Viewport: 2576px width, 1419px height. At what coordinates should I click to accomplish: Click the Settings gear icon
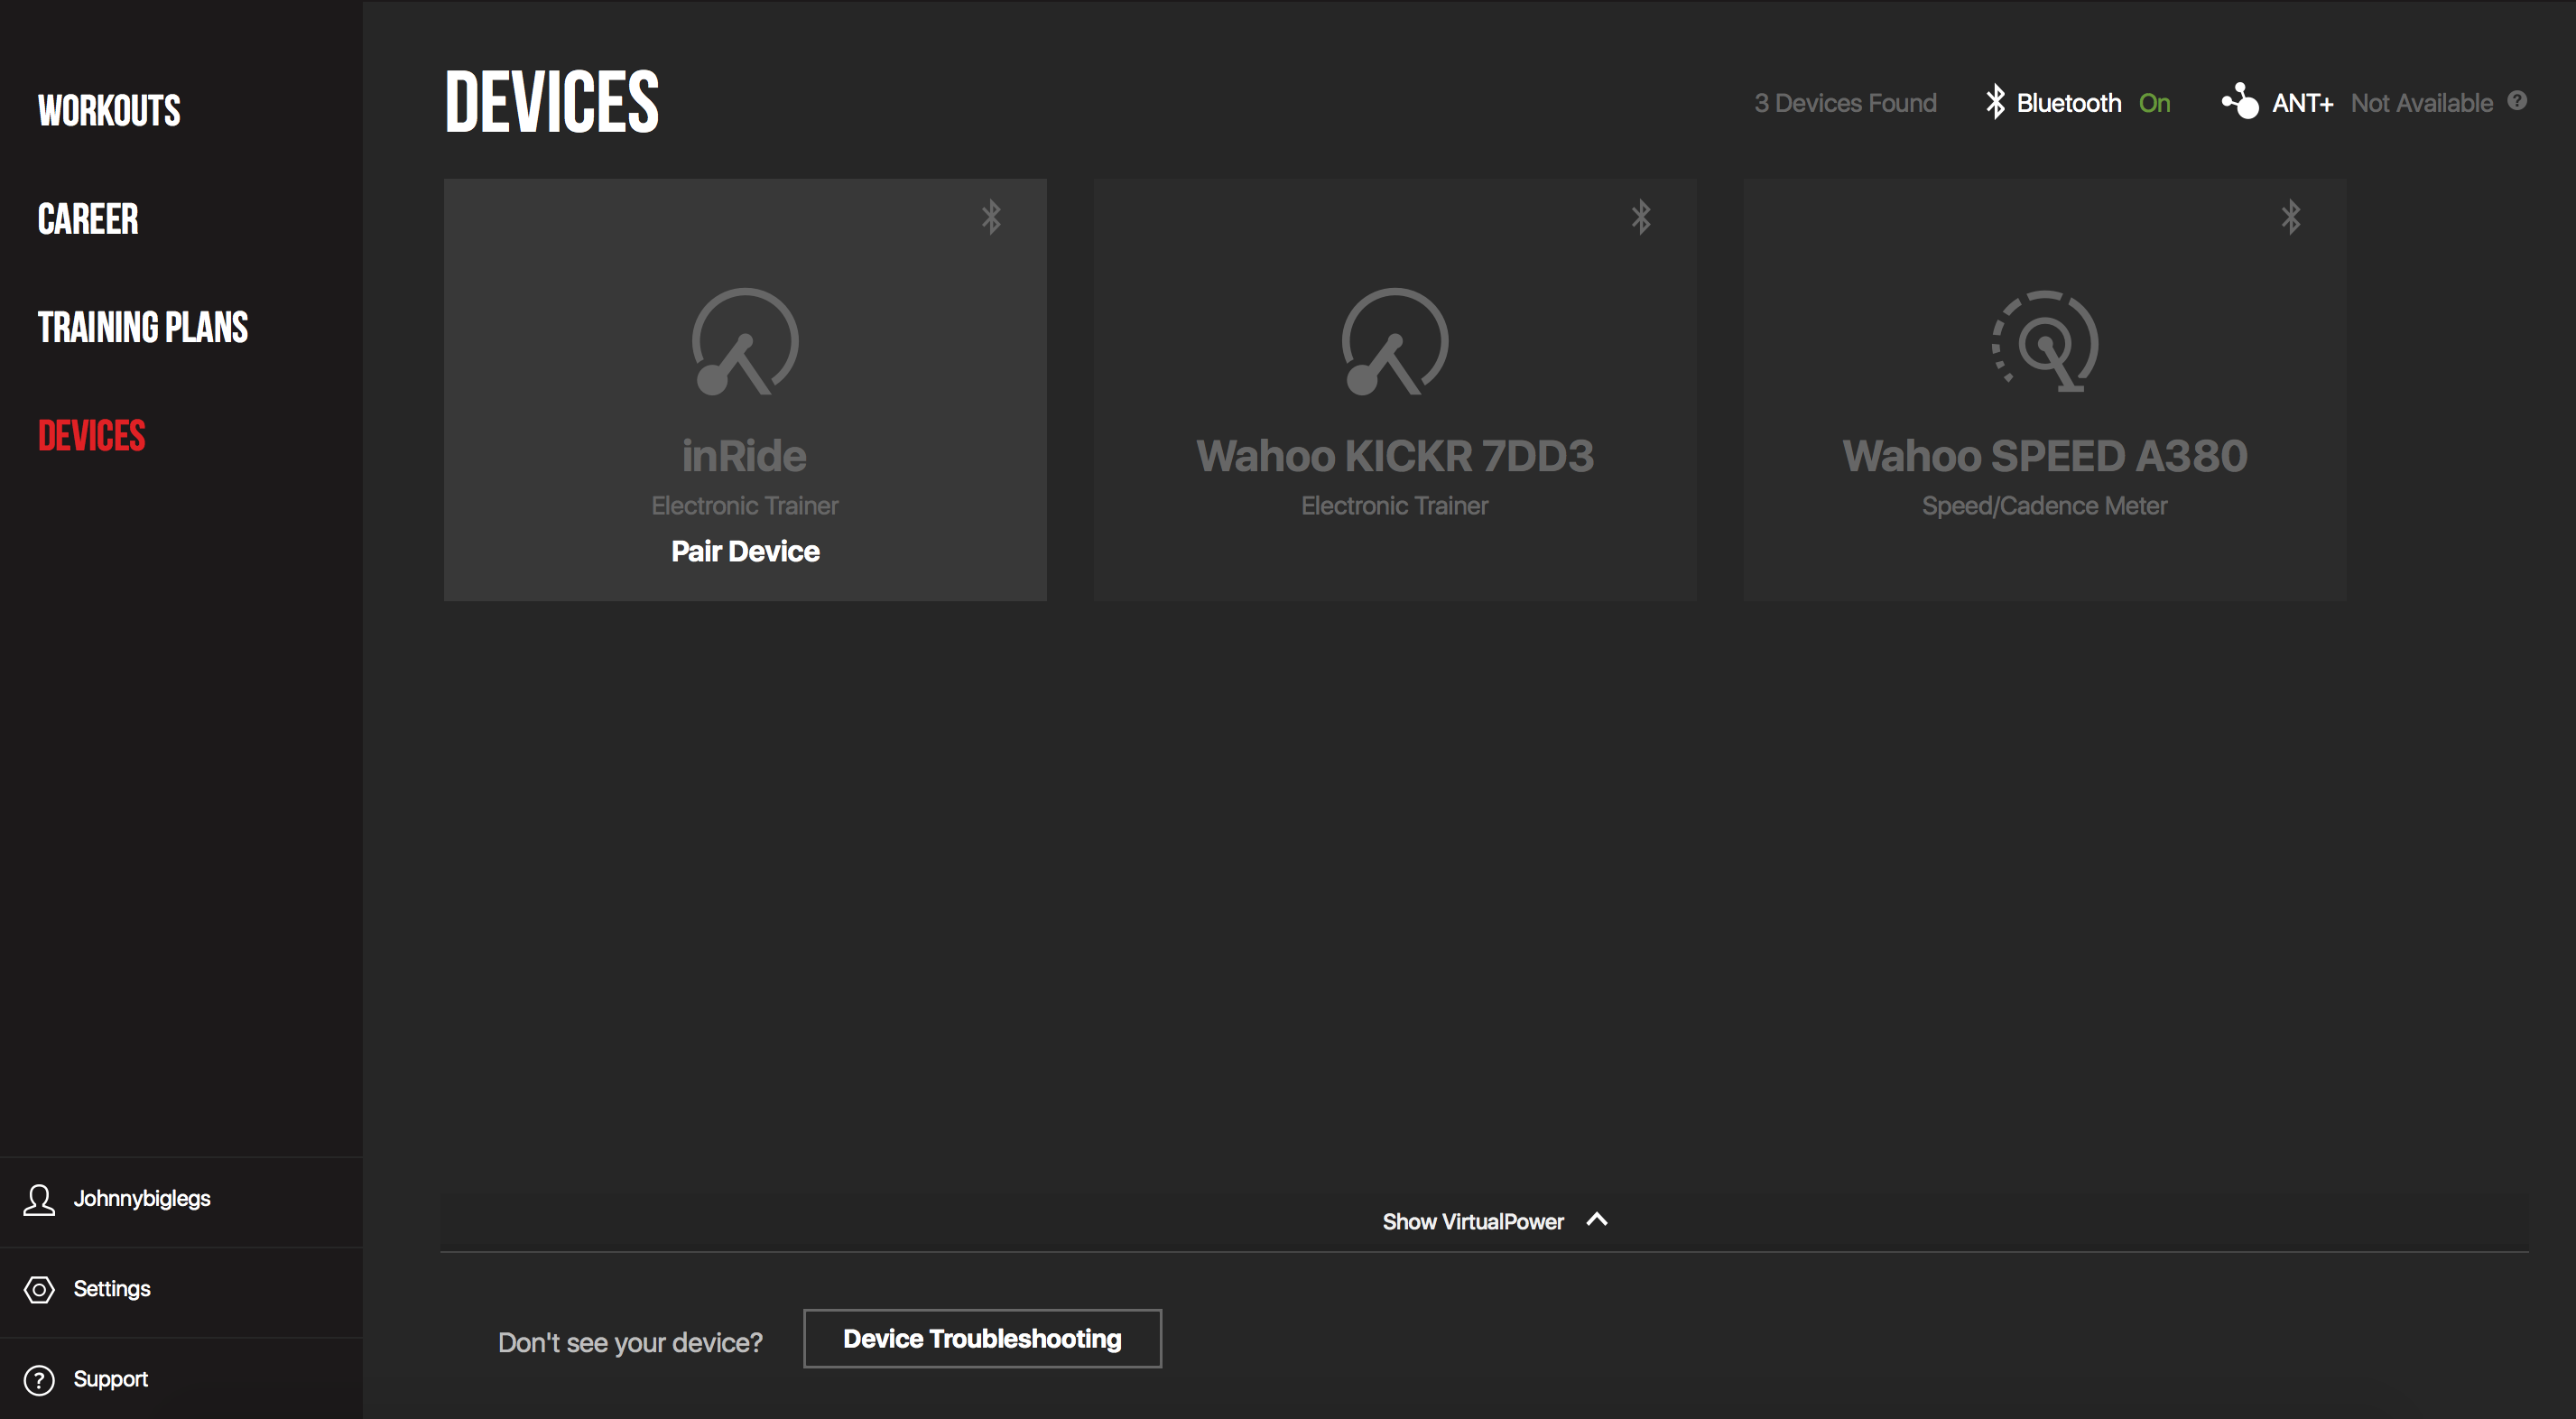39,1289
